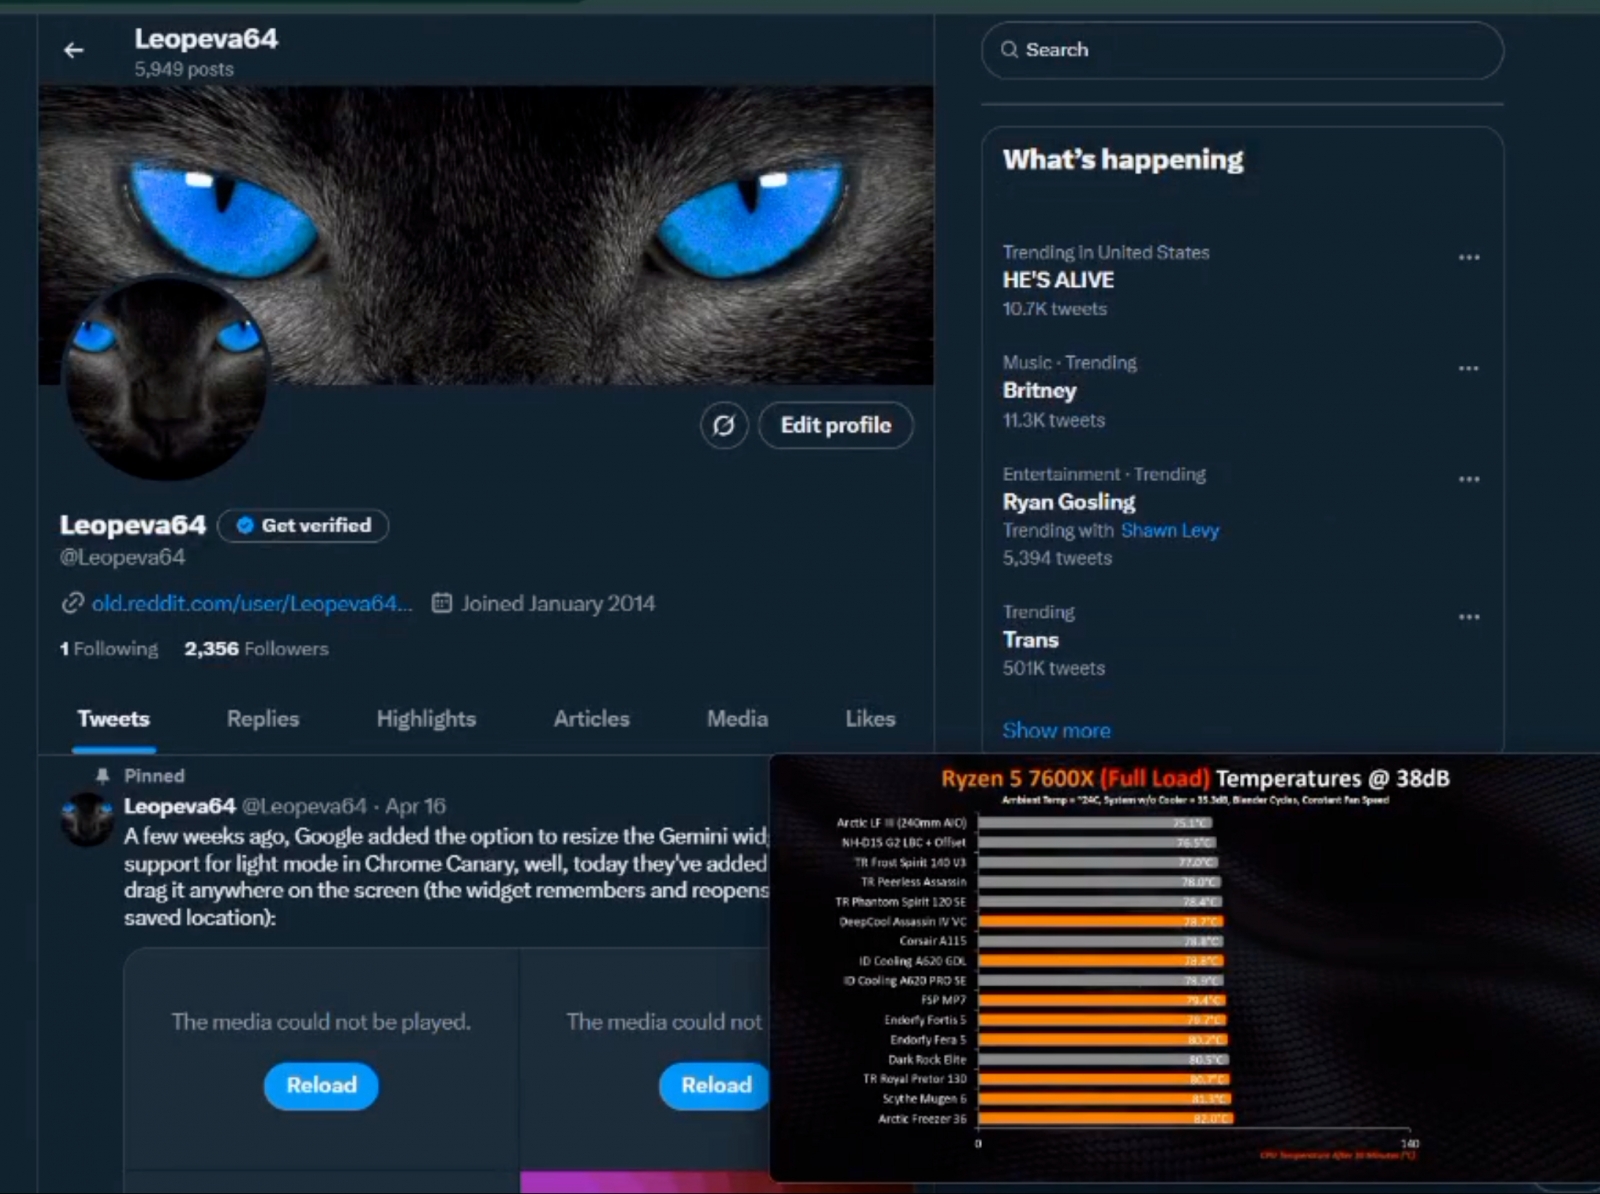Click Get verified button
The height and width of the screenshot is (1194, 1600).
[x=303, y=525]
